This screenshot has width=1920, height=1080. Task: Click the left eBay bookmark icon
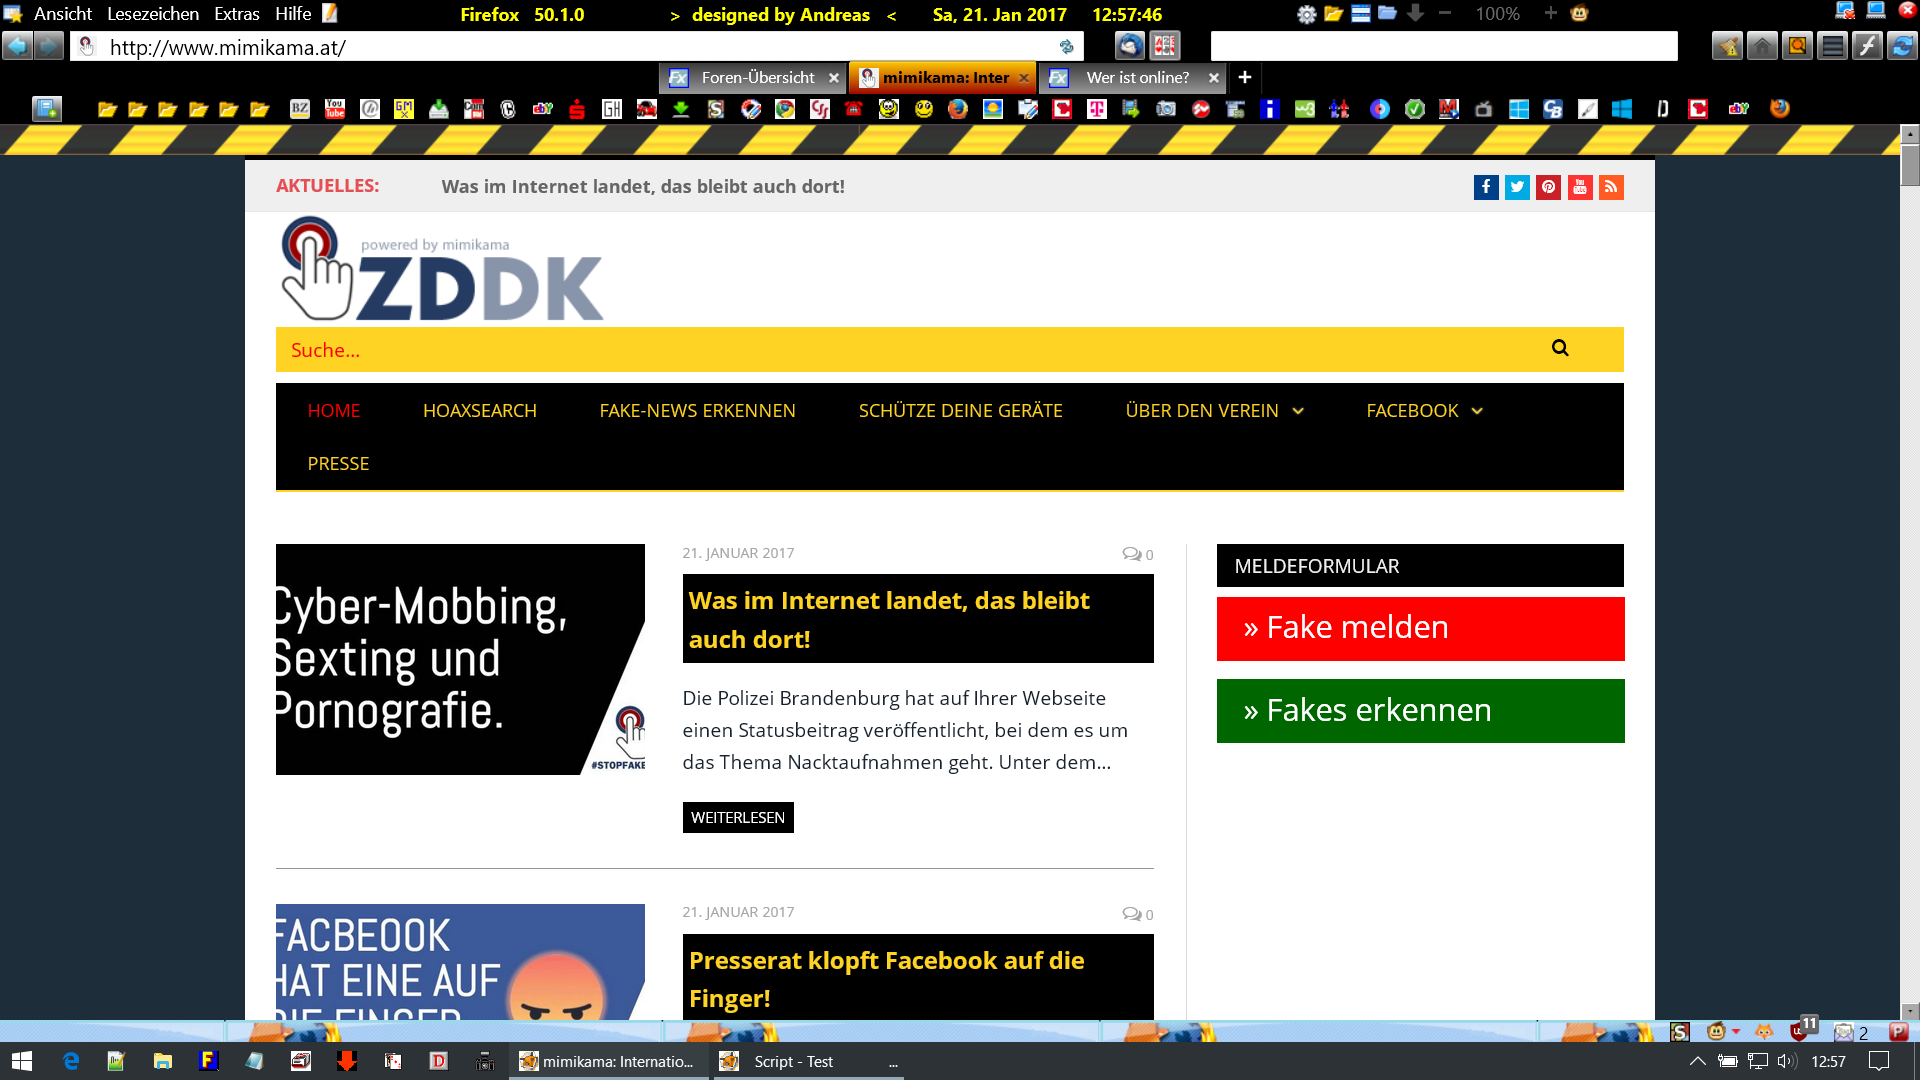pyautogui.click(x=543, y=109)
